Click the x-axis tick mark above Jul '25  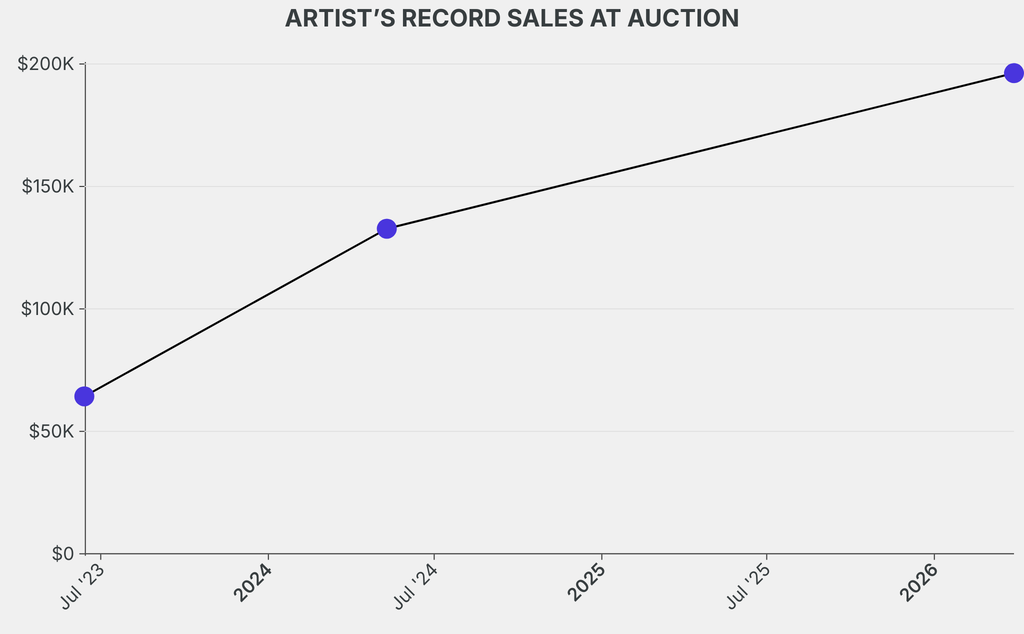767,557
